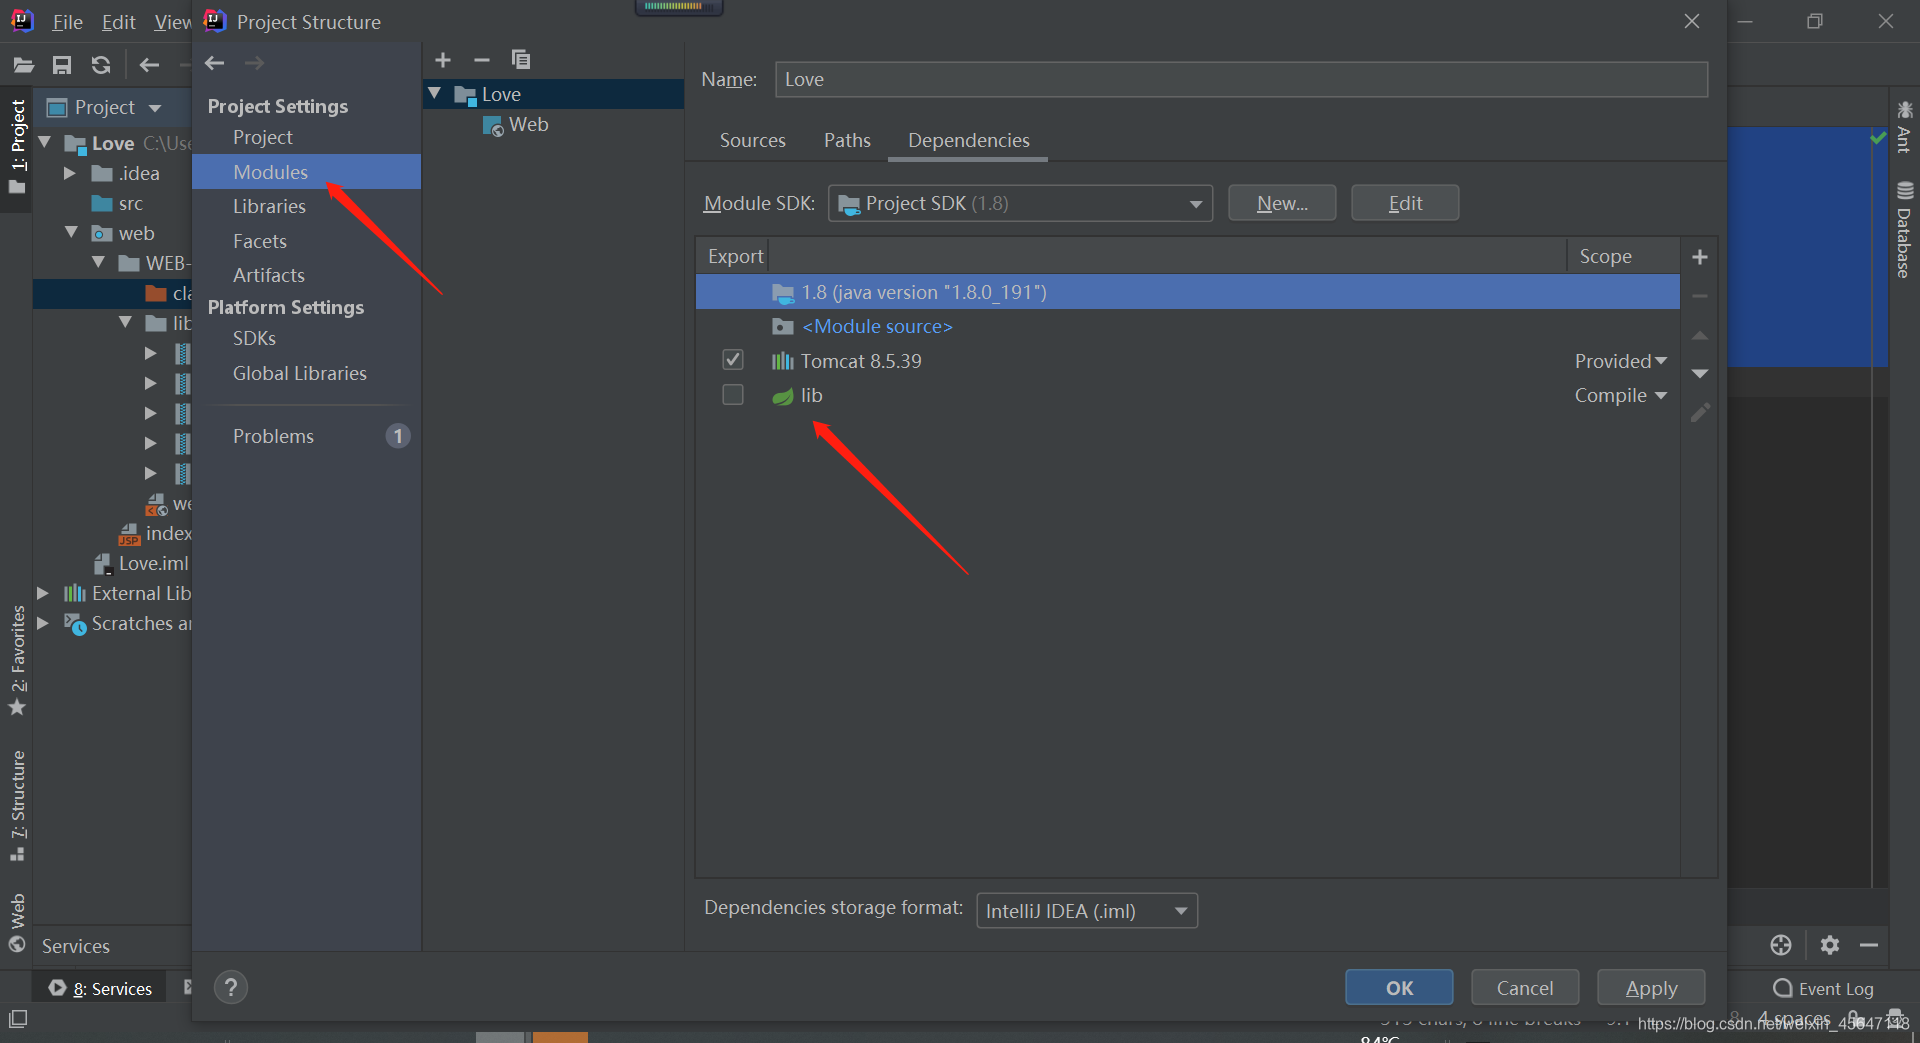Add a dependency with the plus icon
Screen dimensions: 1920x1043
coord(1699,257)
